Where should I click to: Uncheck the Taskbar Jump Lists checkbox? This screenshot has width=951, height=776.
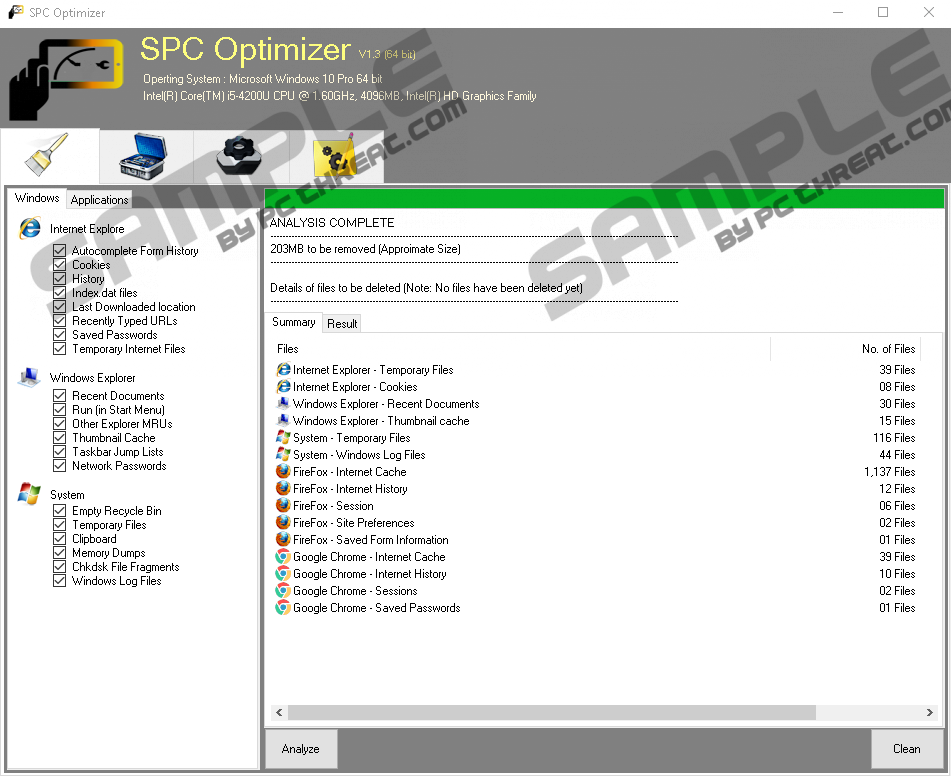(x=59, y=451)
